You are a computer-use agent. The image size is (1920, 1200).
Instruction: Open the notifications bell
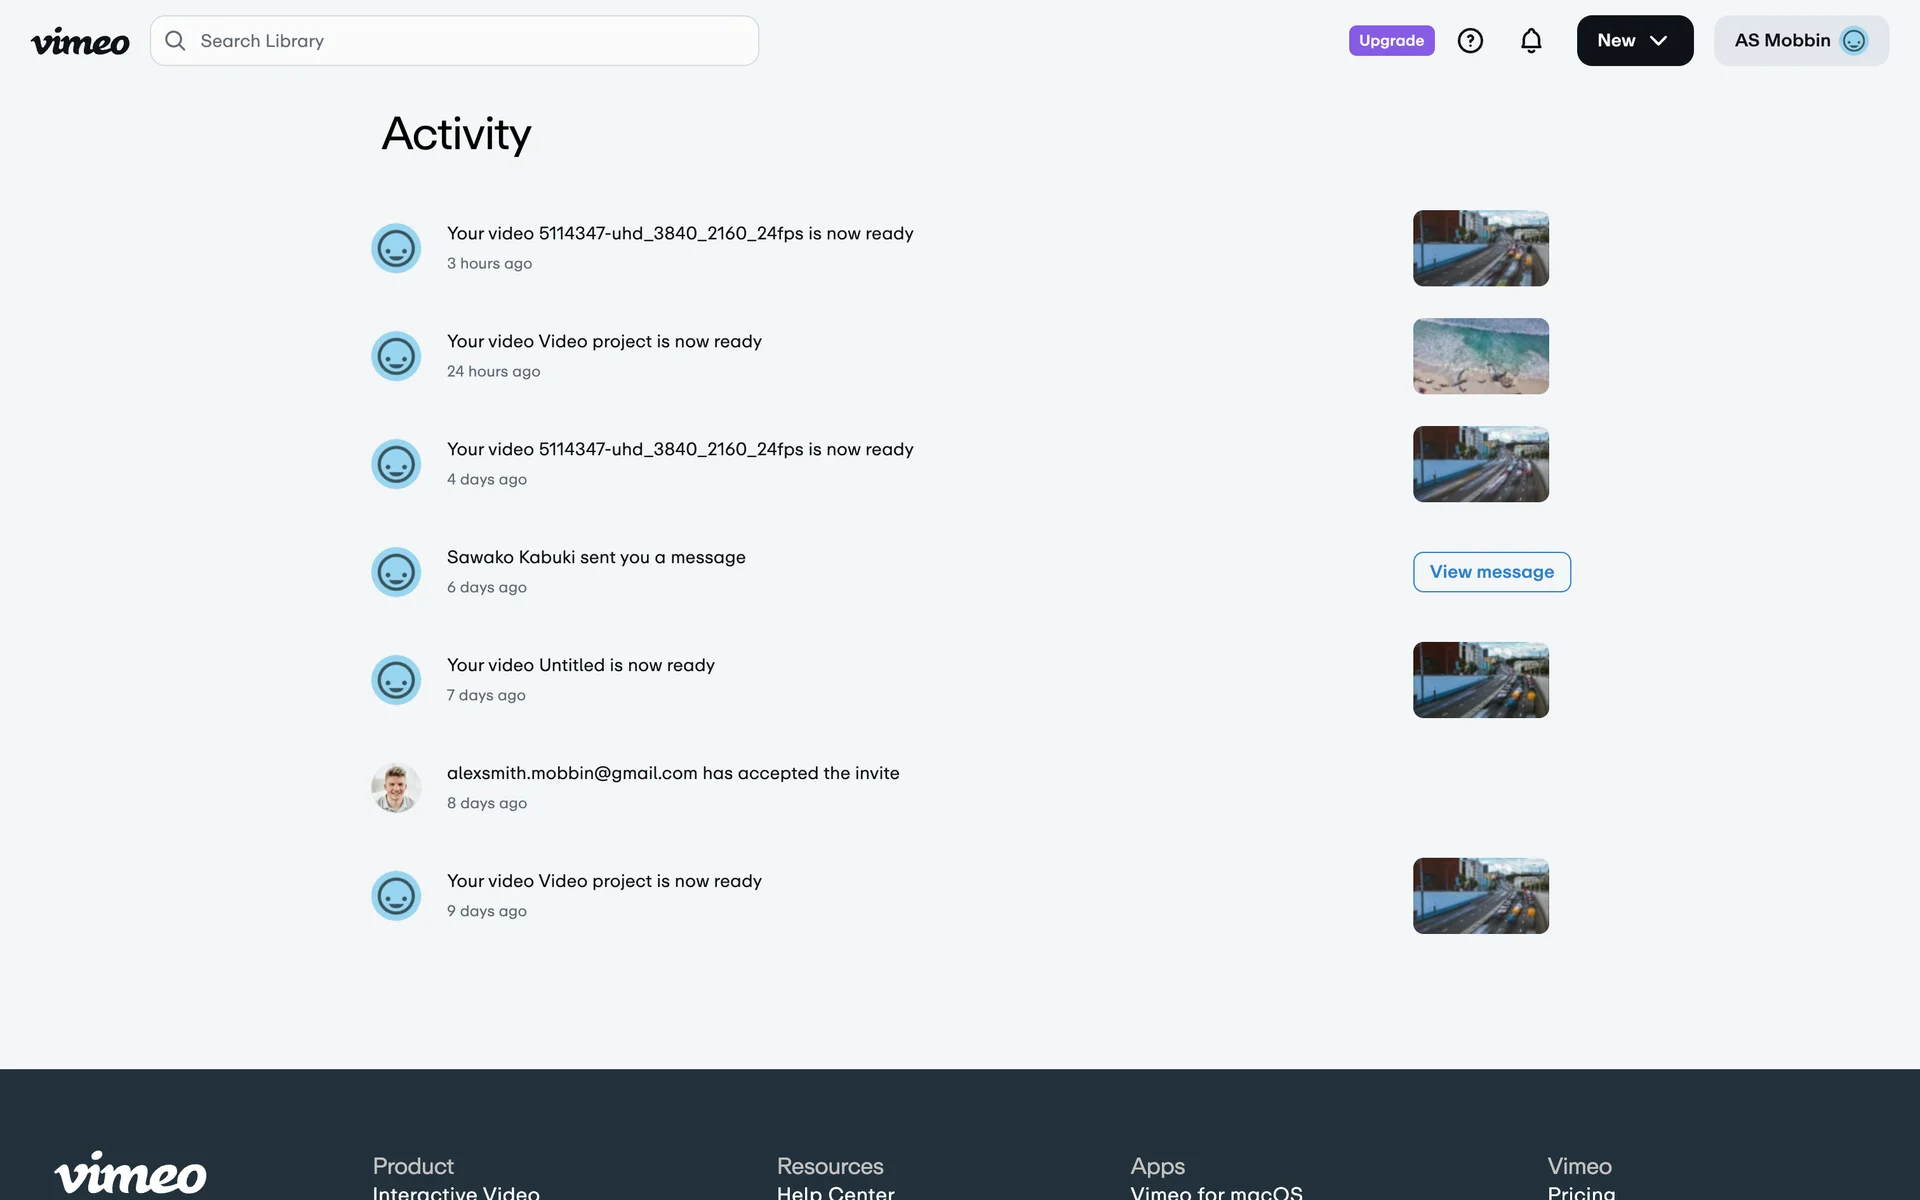pos(1531,41)
